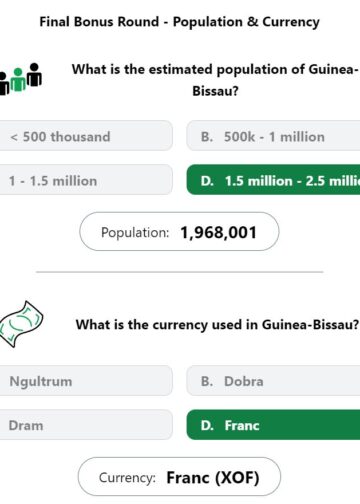360x504 pixels.
Task: Pick the green option D Franc
Action: [273, 425]
